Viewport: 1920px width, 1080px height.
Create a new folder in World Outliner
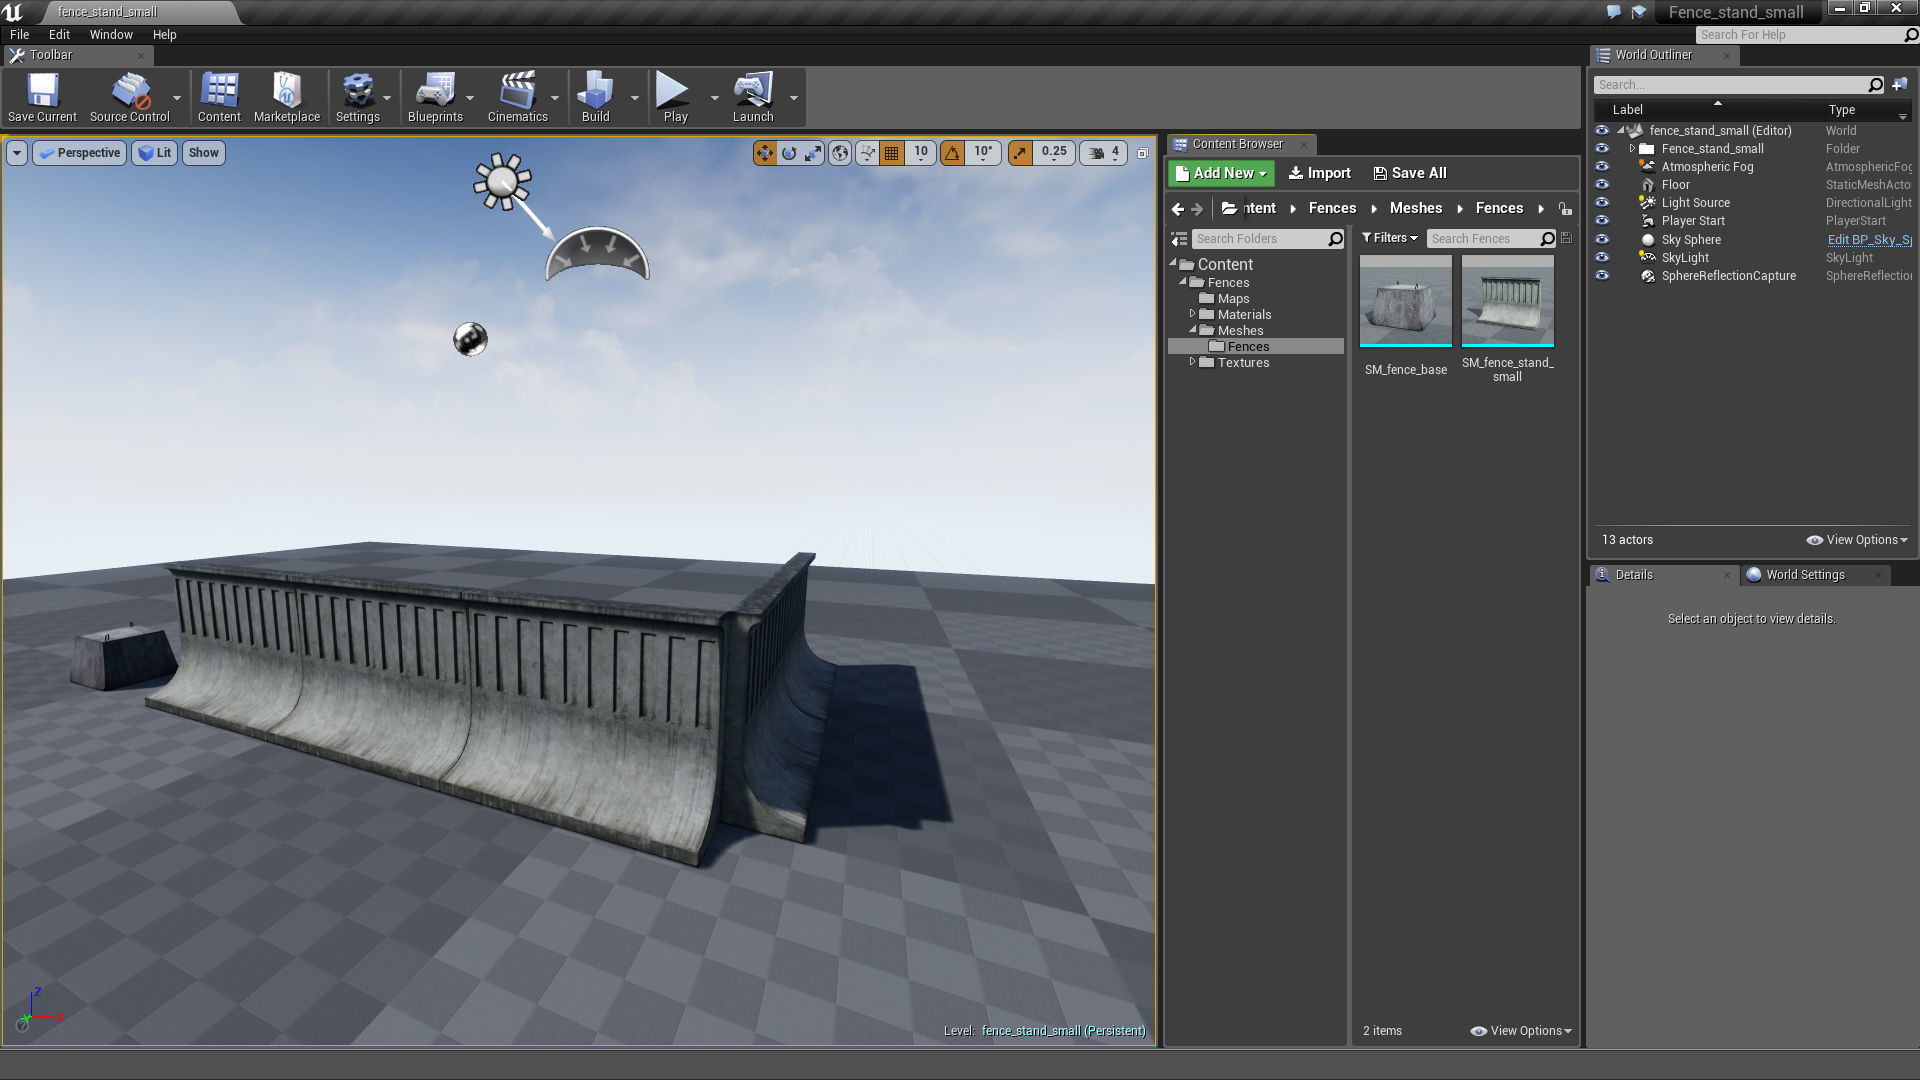(1899, 85)
